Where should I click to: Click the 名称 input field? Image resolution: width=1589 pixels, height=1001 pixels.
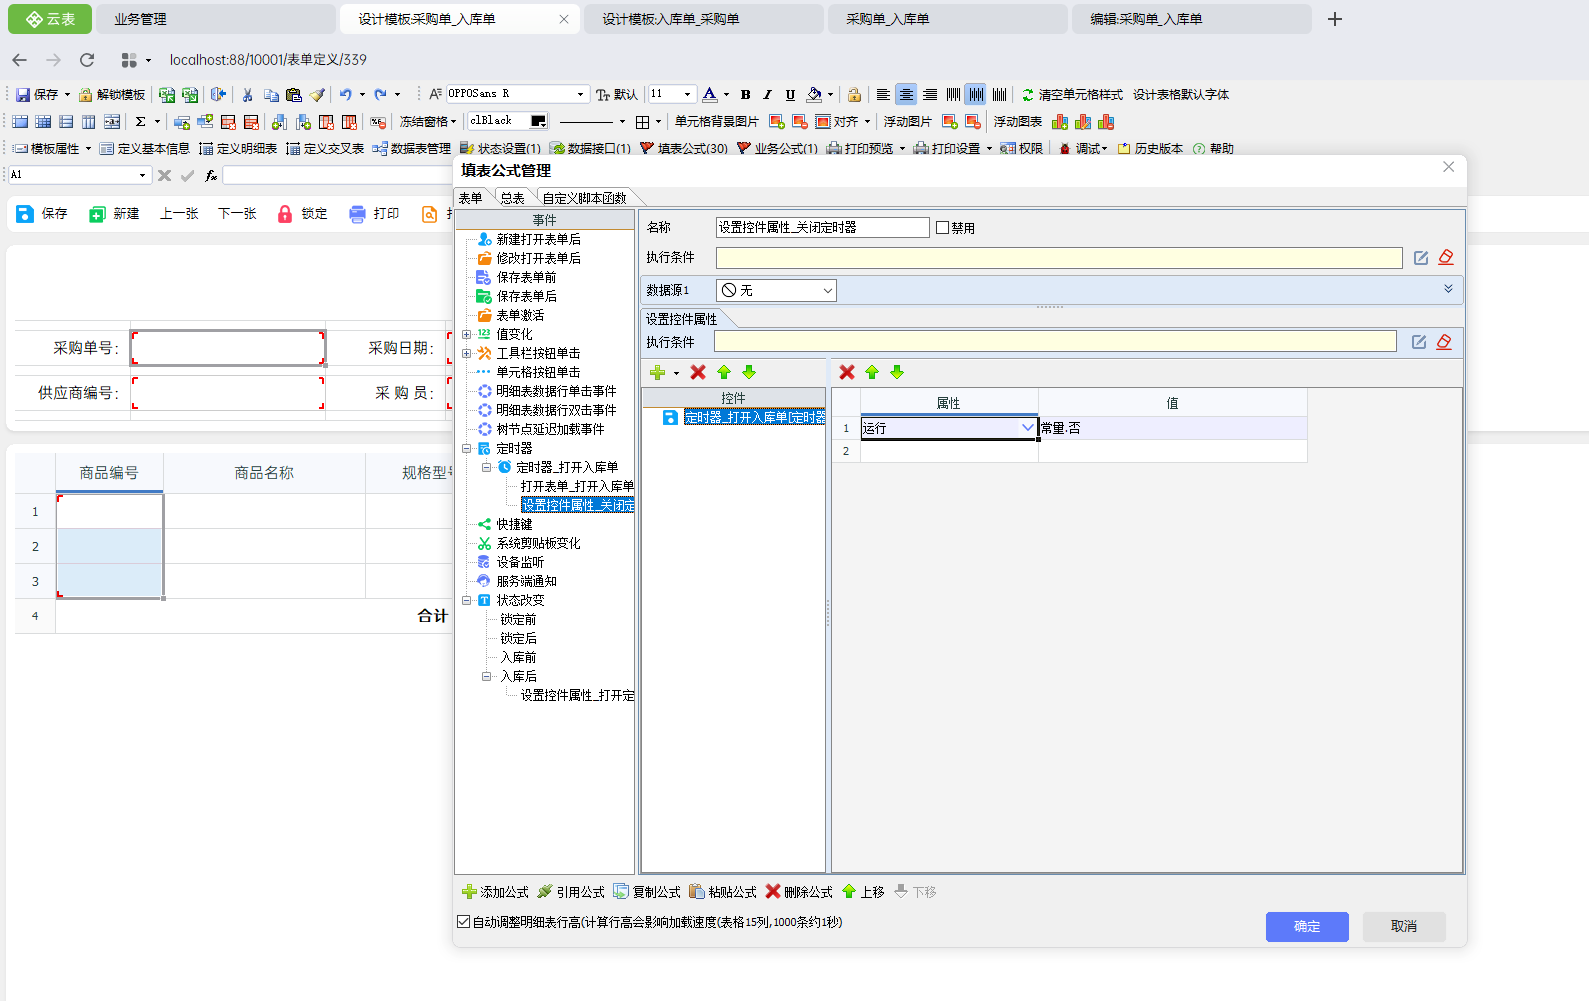822,228
